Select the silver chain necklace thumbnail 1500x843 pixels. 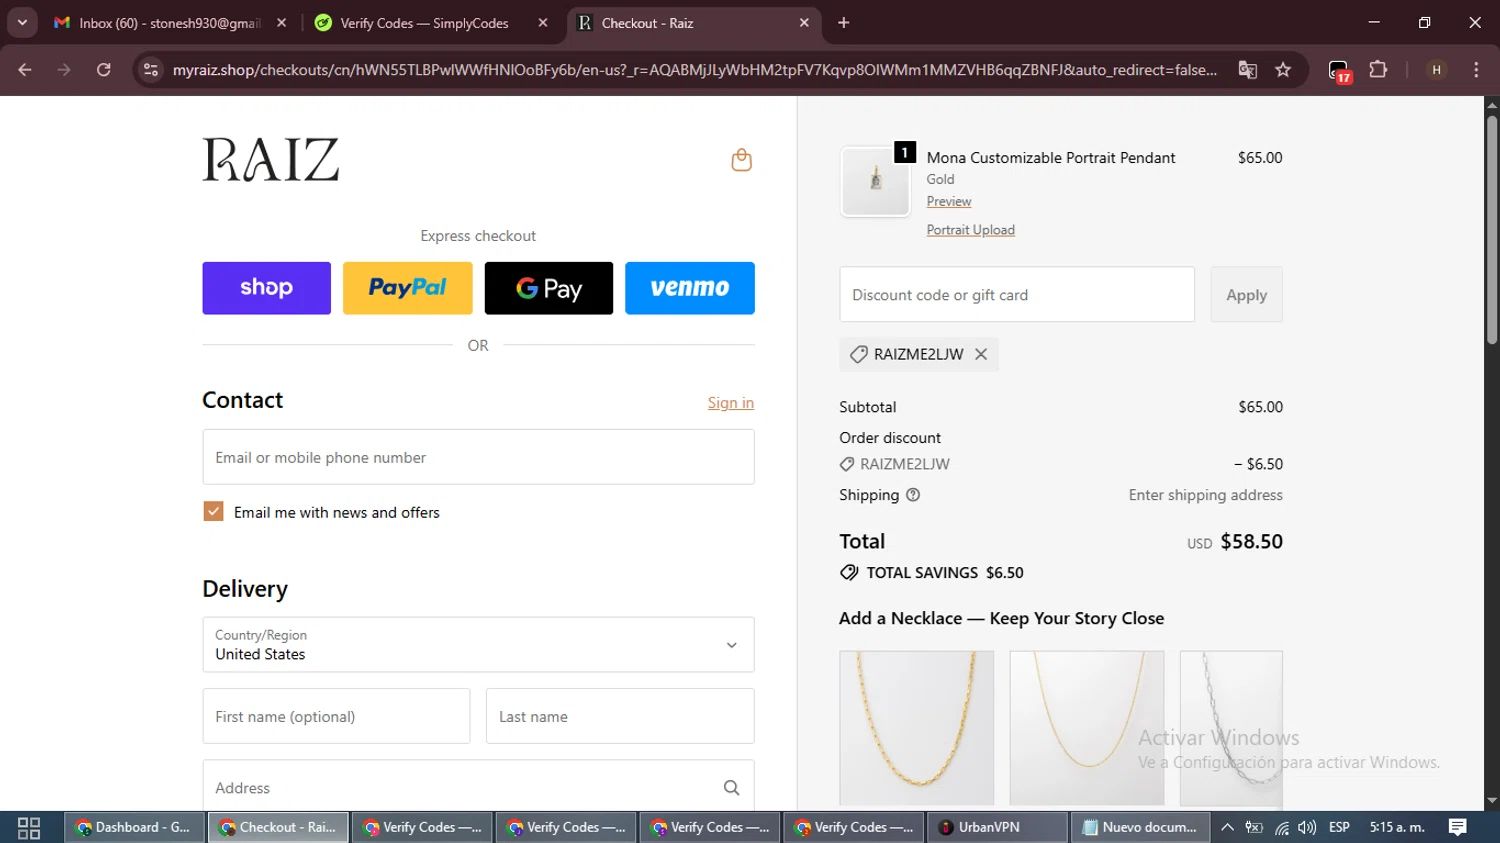(x=1231, y=728)
